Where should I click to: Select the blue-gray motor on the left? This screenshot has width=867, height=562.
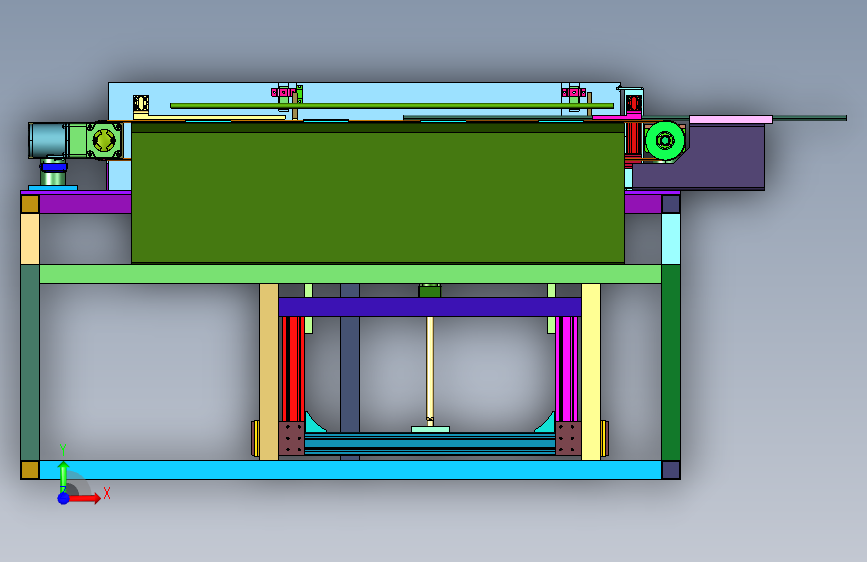click(x=49, y=140)
